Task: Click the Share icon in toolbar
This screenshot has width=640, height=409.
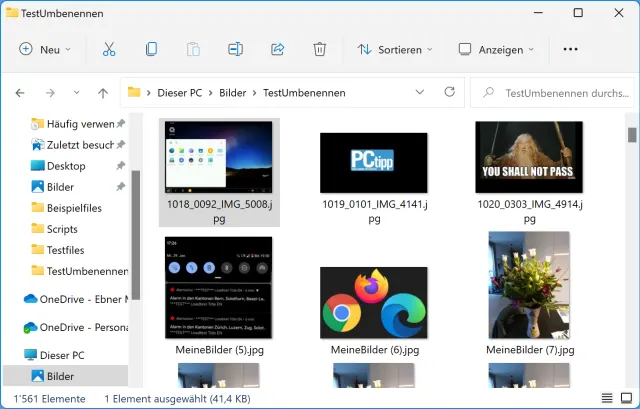Action: click(x=278, y=49)
